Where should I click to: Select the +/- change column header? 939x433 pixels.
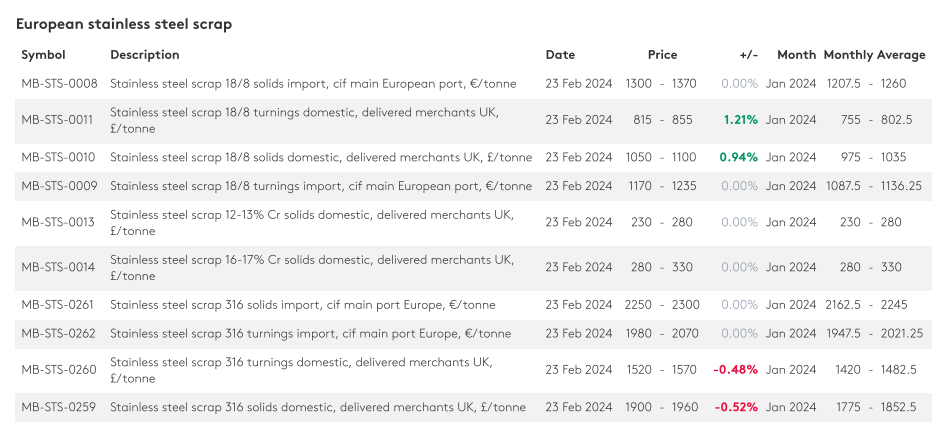pos(748,55)
